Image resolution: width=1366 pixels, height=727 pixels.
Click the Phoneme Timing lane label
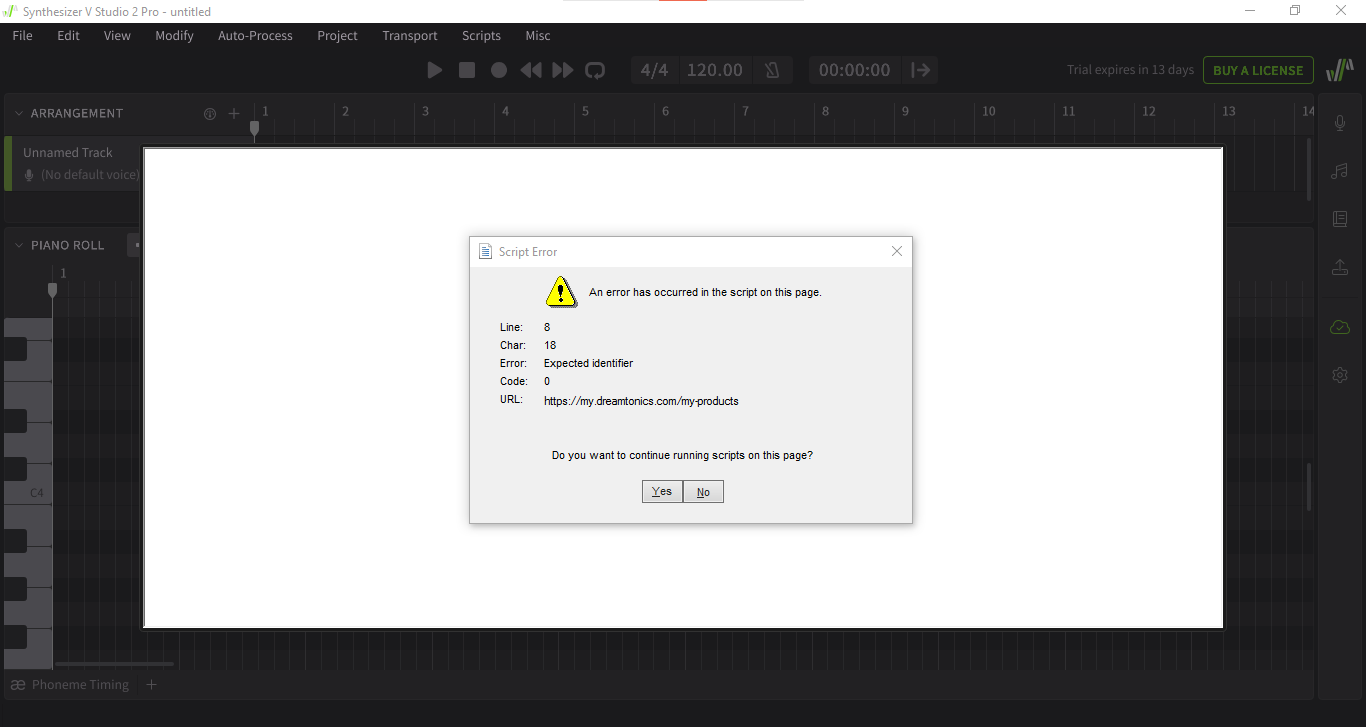click(80, 685)
